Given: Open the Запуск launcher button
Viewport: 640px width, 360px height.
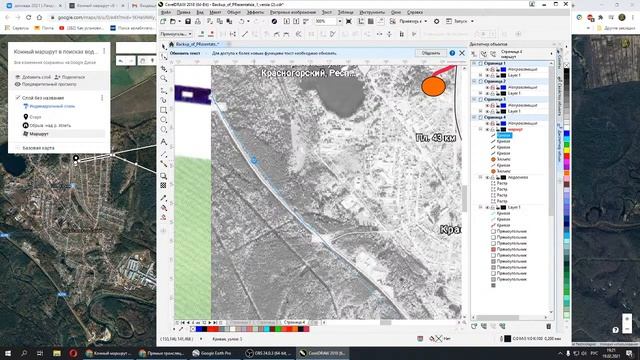Looking at the screenshot, I should [460, 21].
